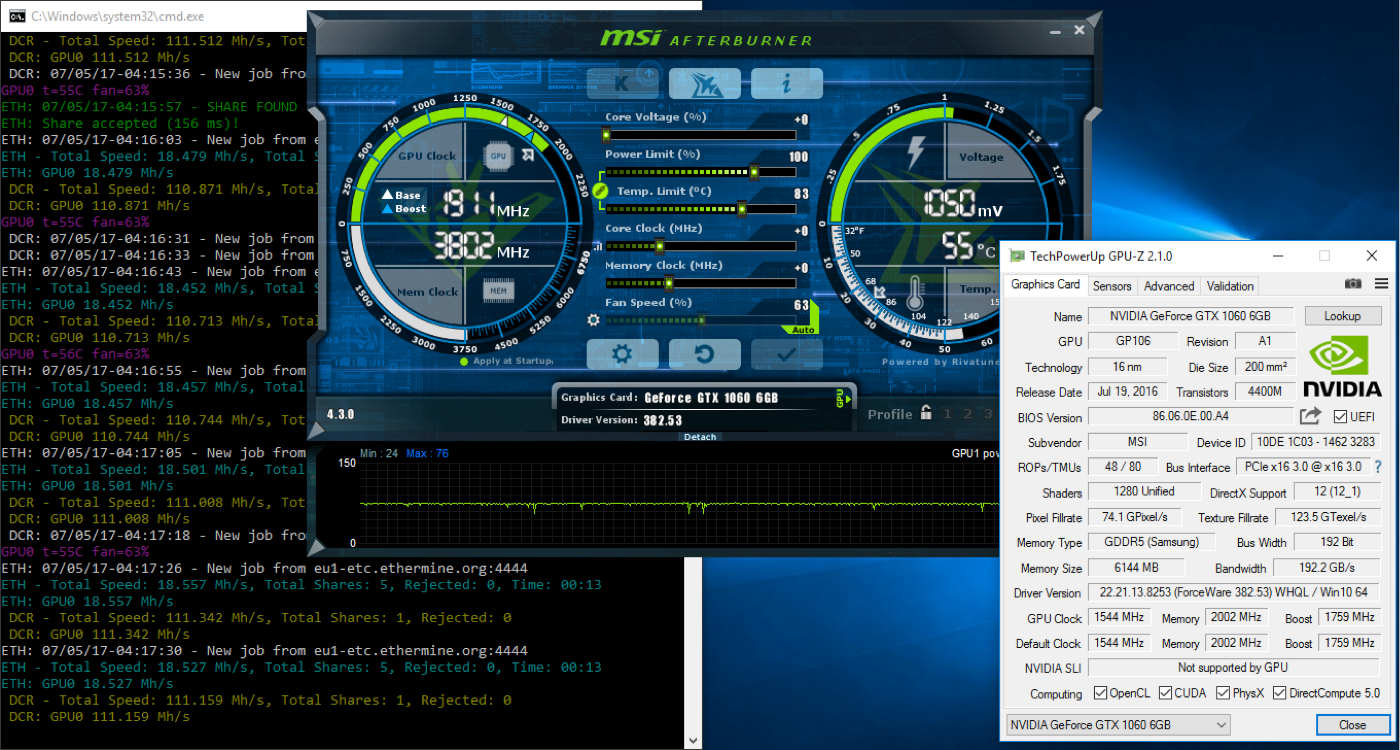Image resolution: width=1400 pixels, height=750 pixels.
Task: Click the Close button in GPU-Z
Action: coord(1352,724)
